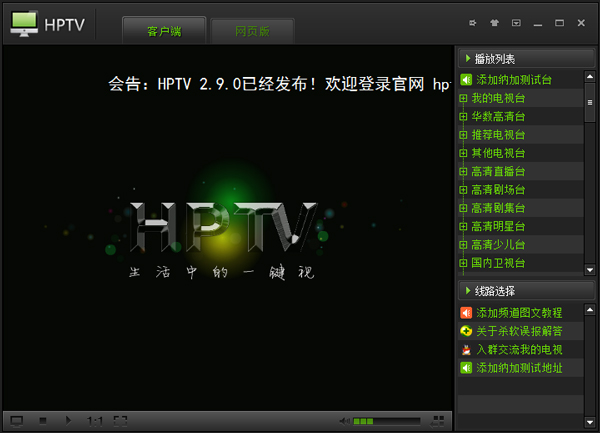This screenshot has width=600, height=433.
Task: Toggle the side panel grid icon
Action: [x=437, y=421]
